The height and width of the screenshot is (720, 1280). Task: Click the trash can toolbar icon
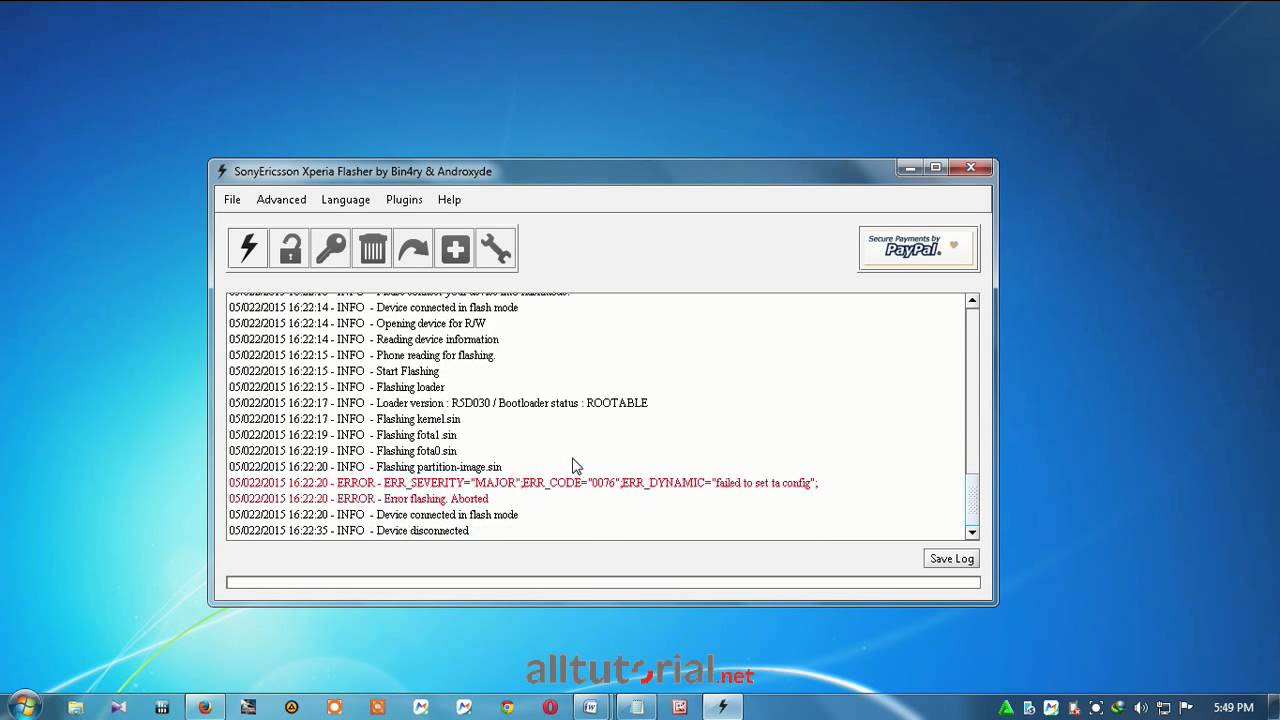point(372,248)
